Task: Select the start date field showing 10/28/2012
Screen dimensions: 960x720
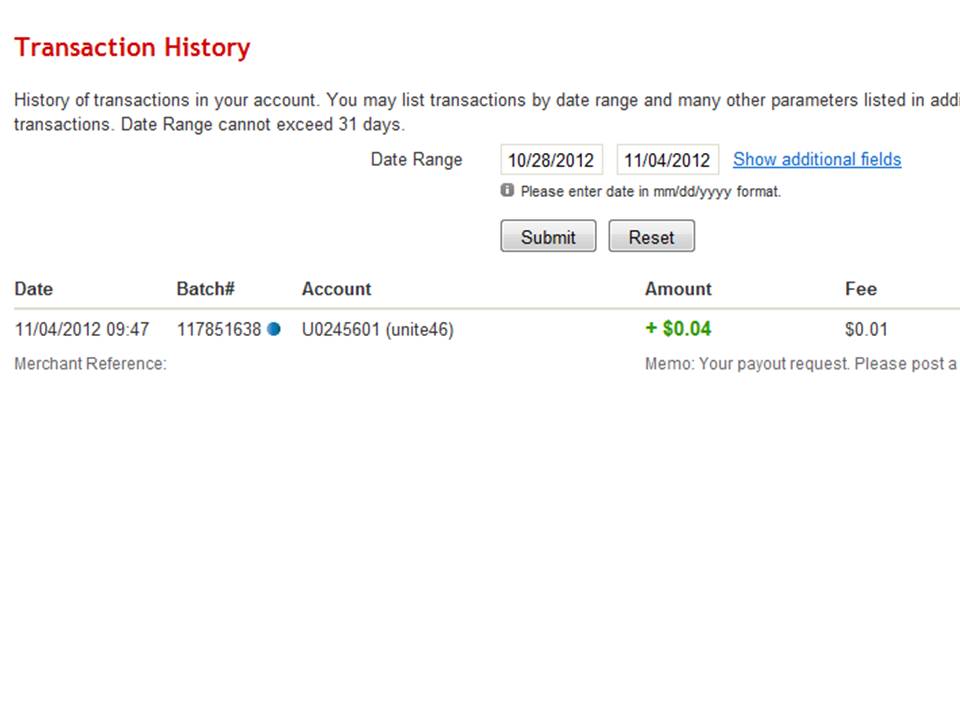Action: (x=551, y=160)
